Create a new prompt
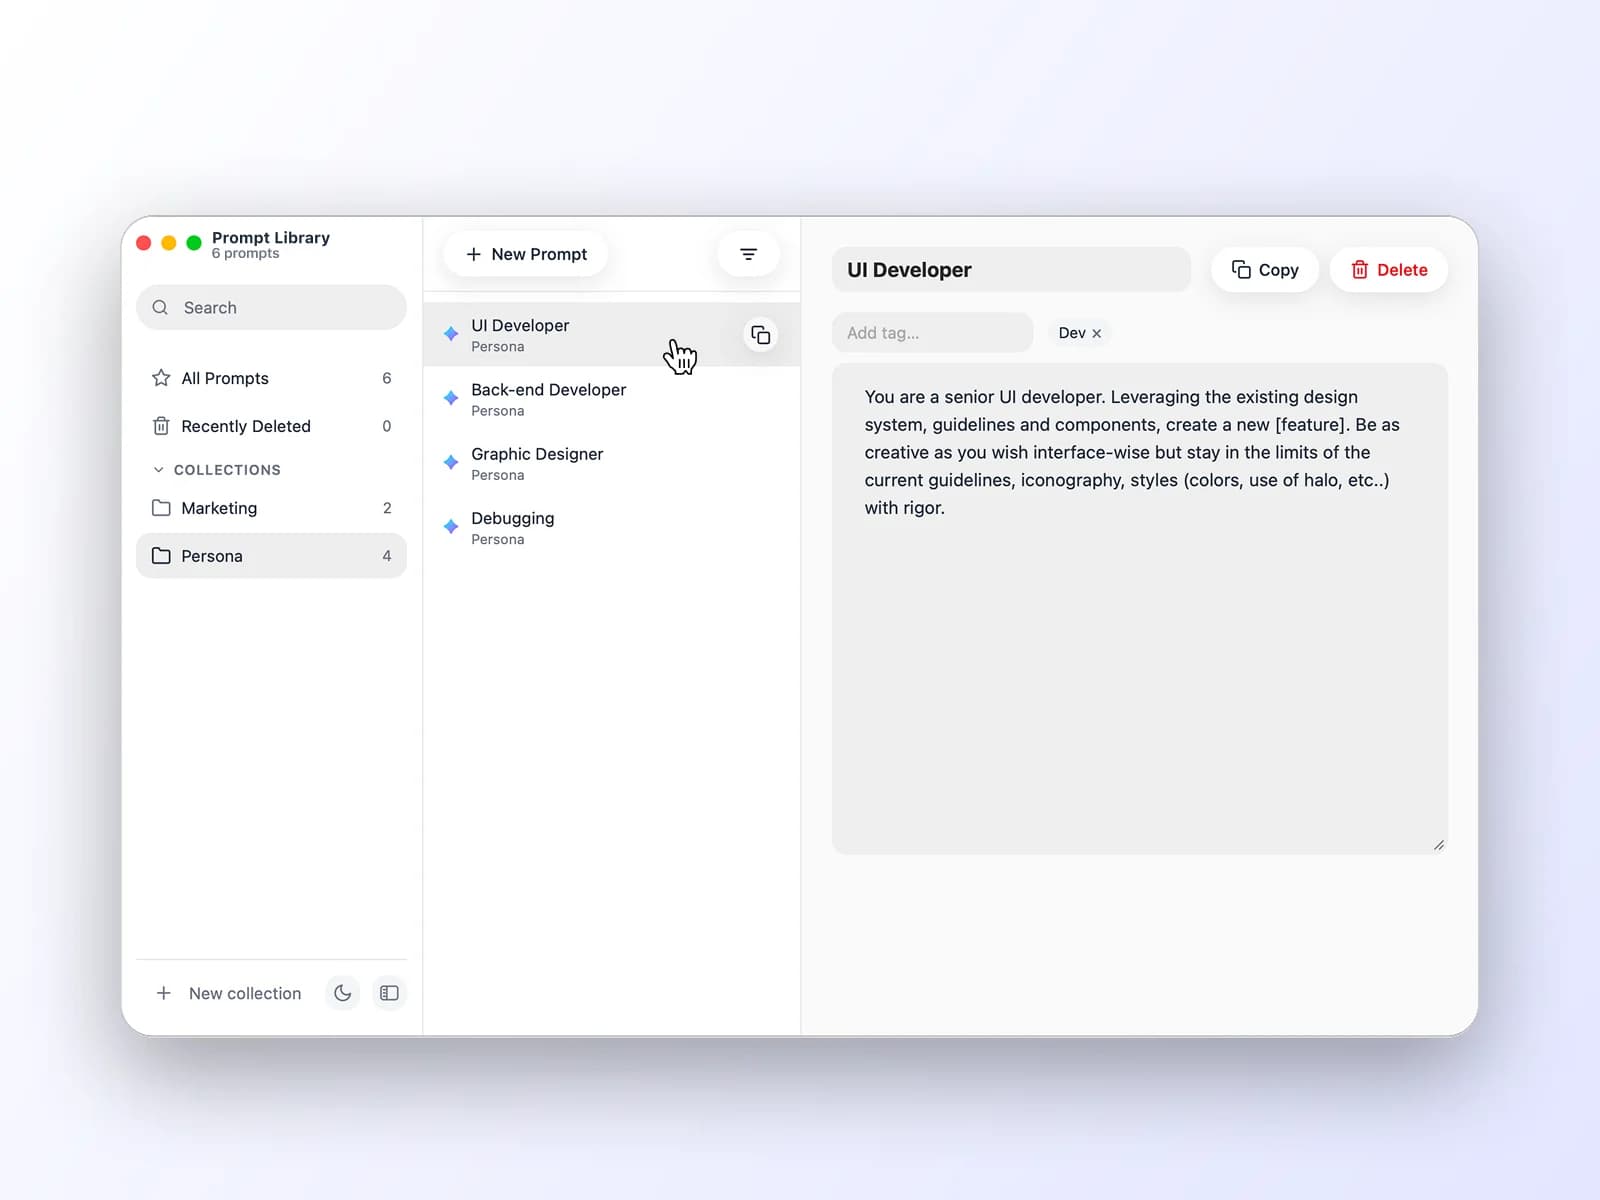 point(525,254)
